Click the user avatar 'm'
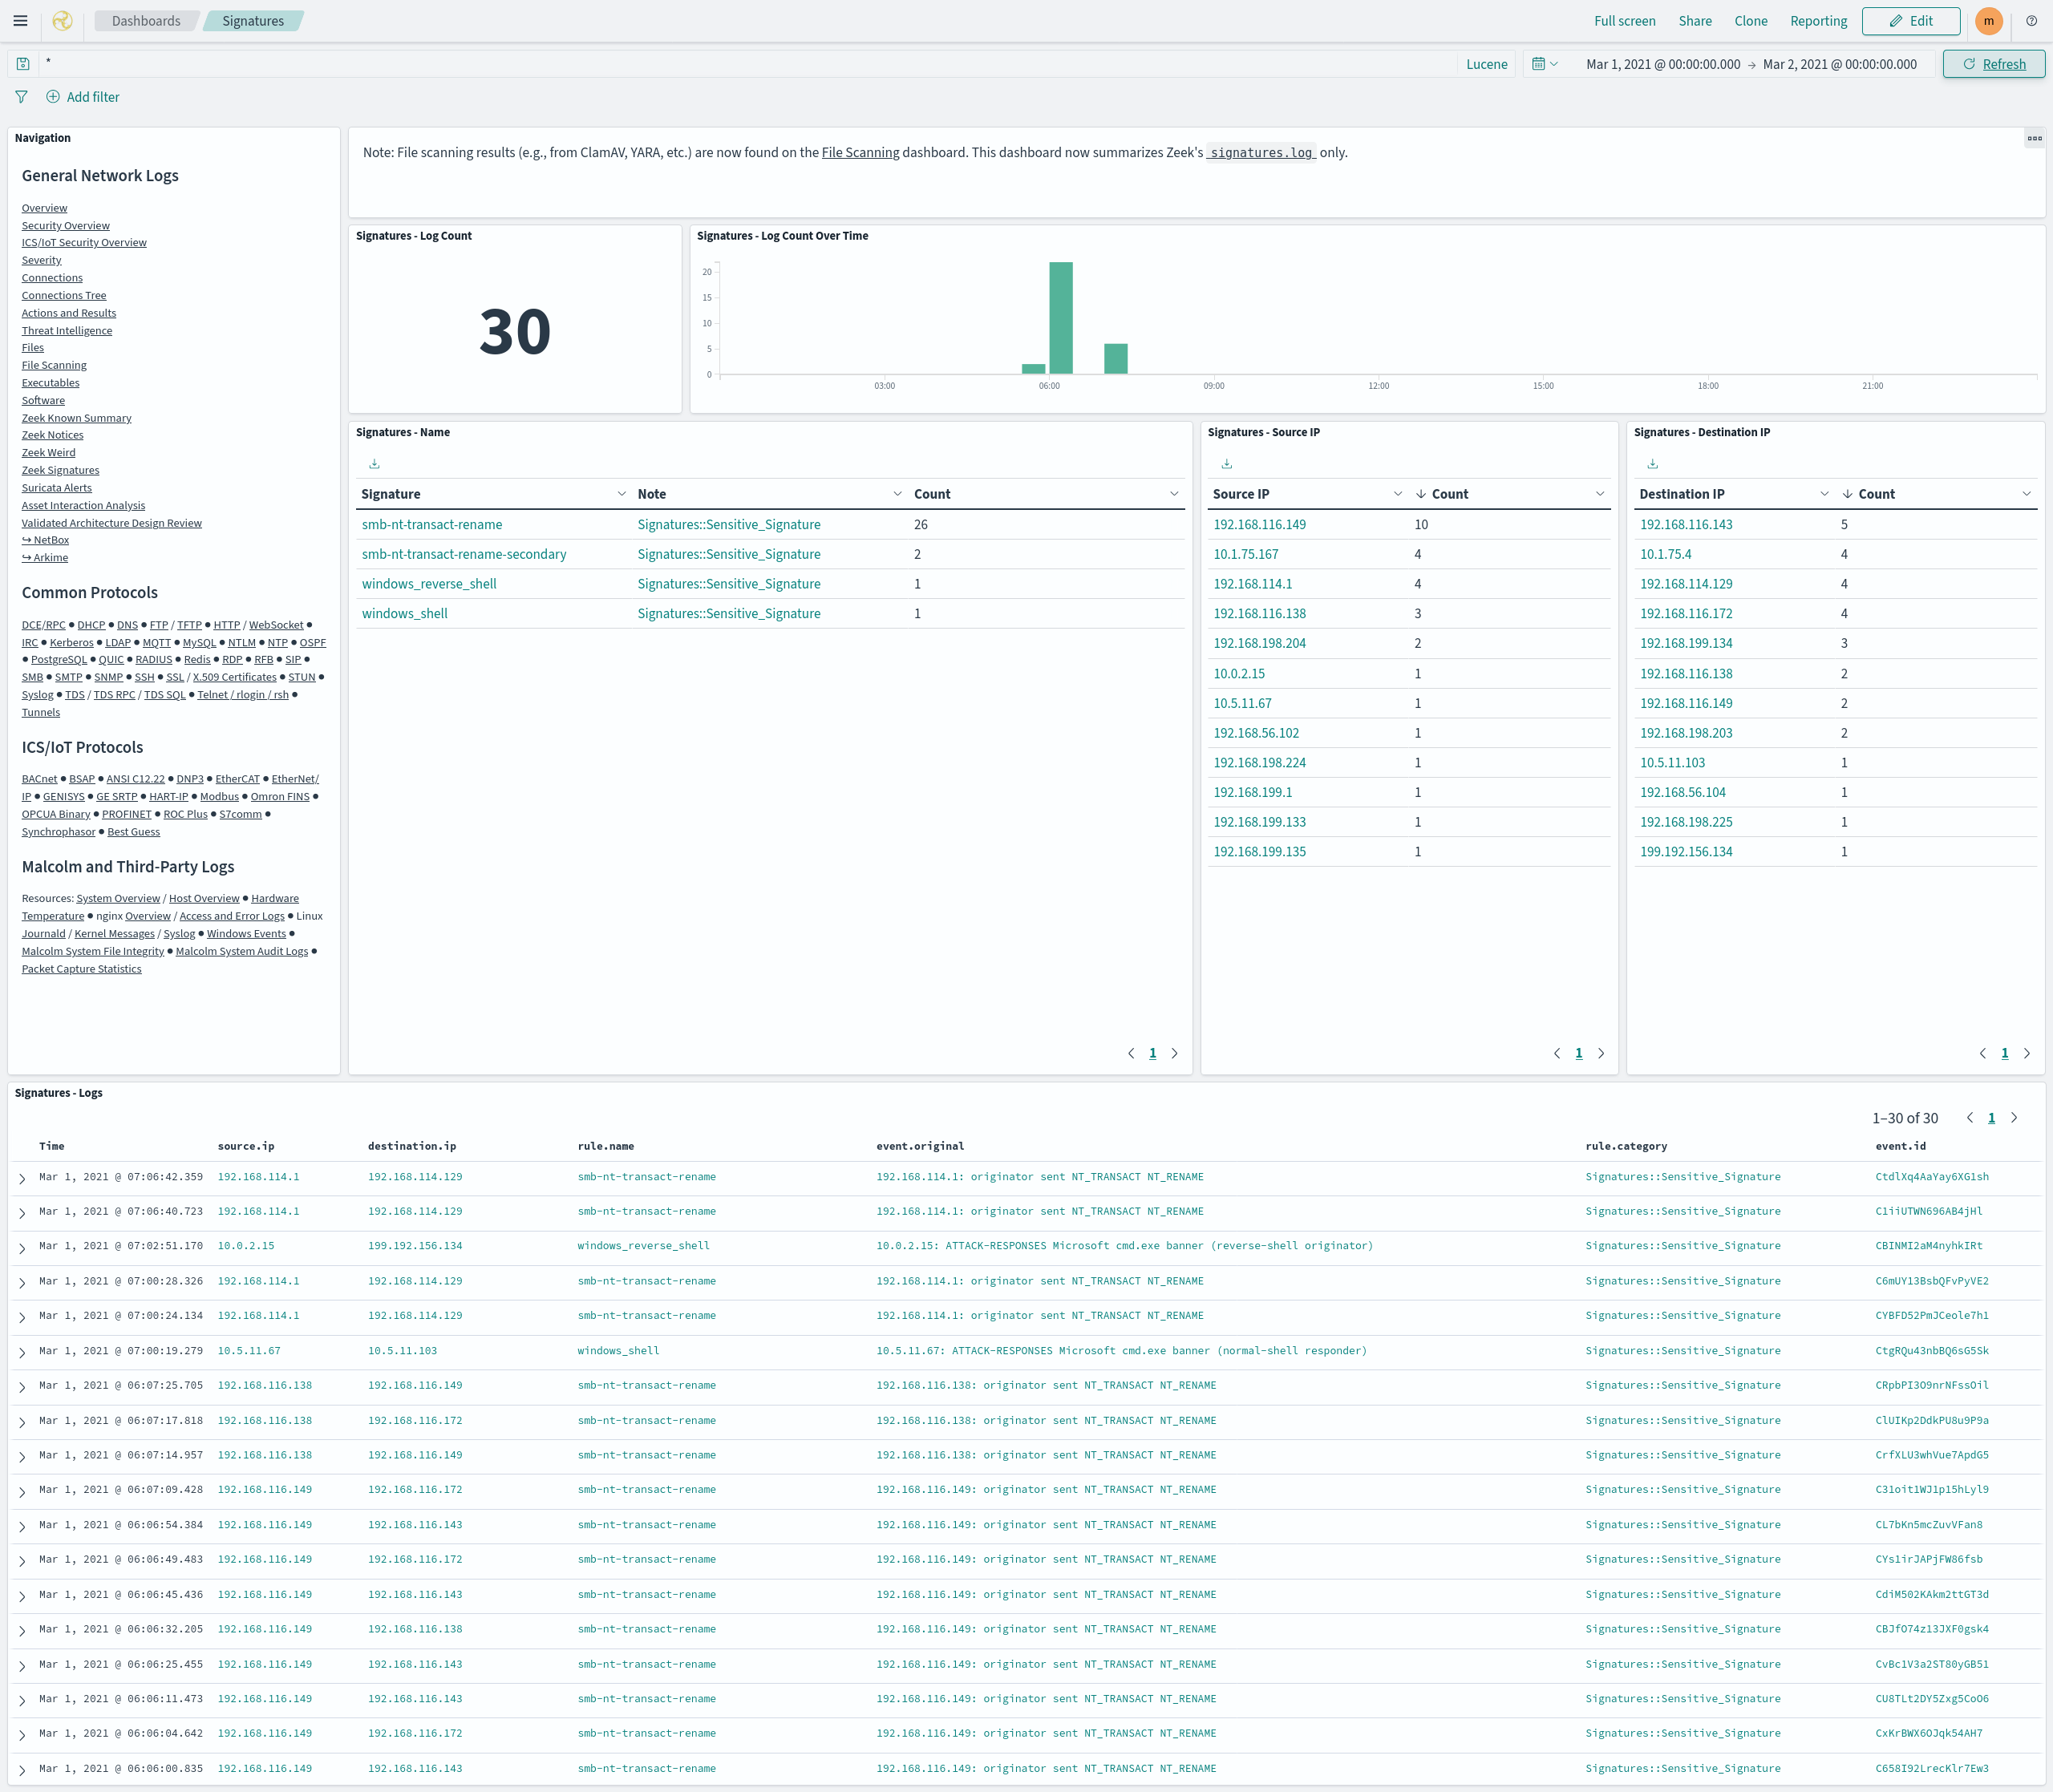The image size is (2053, 1792). (1988, 21)
